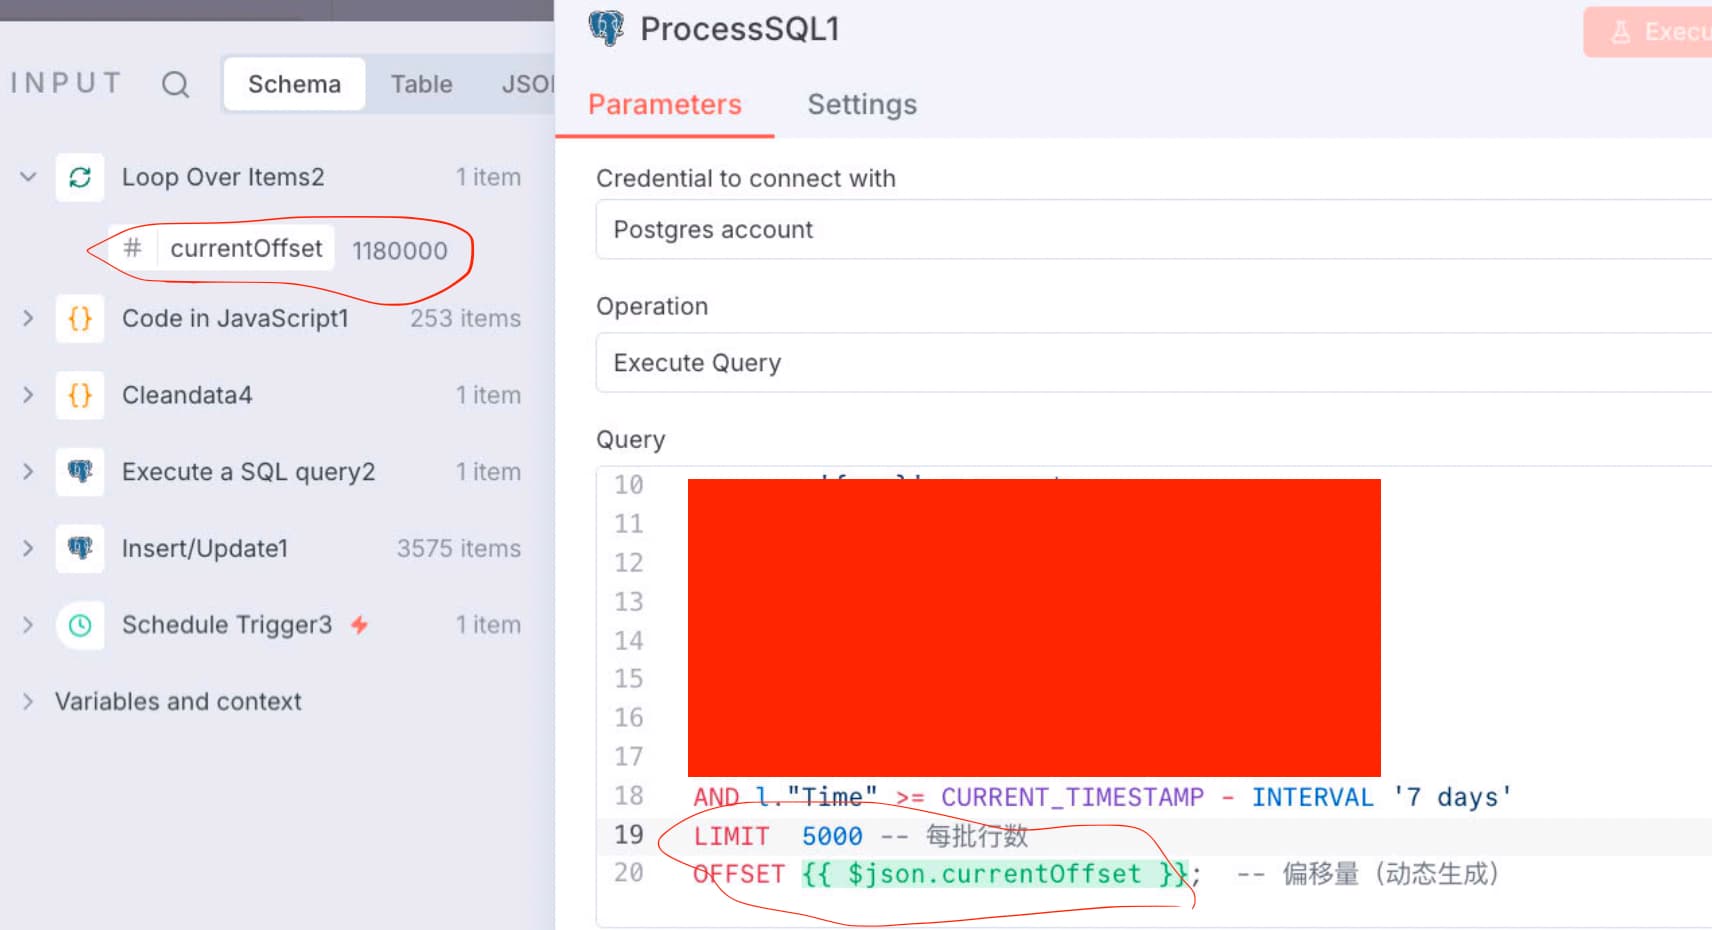Switch to the JSON view tab
Screen dimensions: 1712x930
pos(527,84)
